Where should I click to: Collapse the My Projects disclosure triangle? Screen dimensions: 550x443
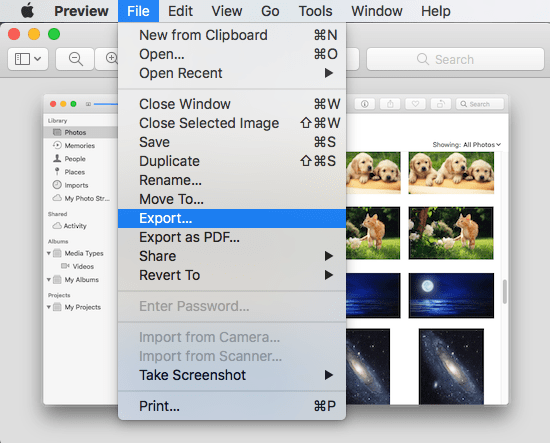tap(49, 307)
